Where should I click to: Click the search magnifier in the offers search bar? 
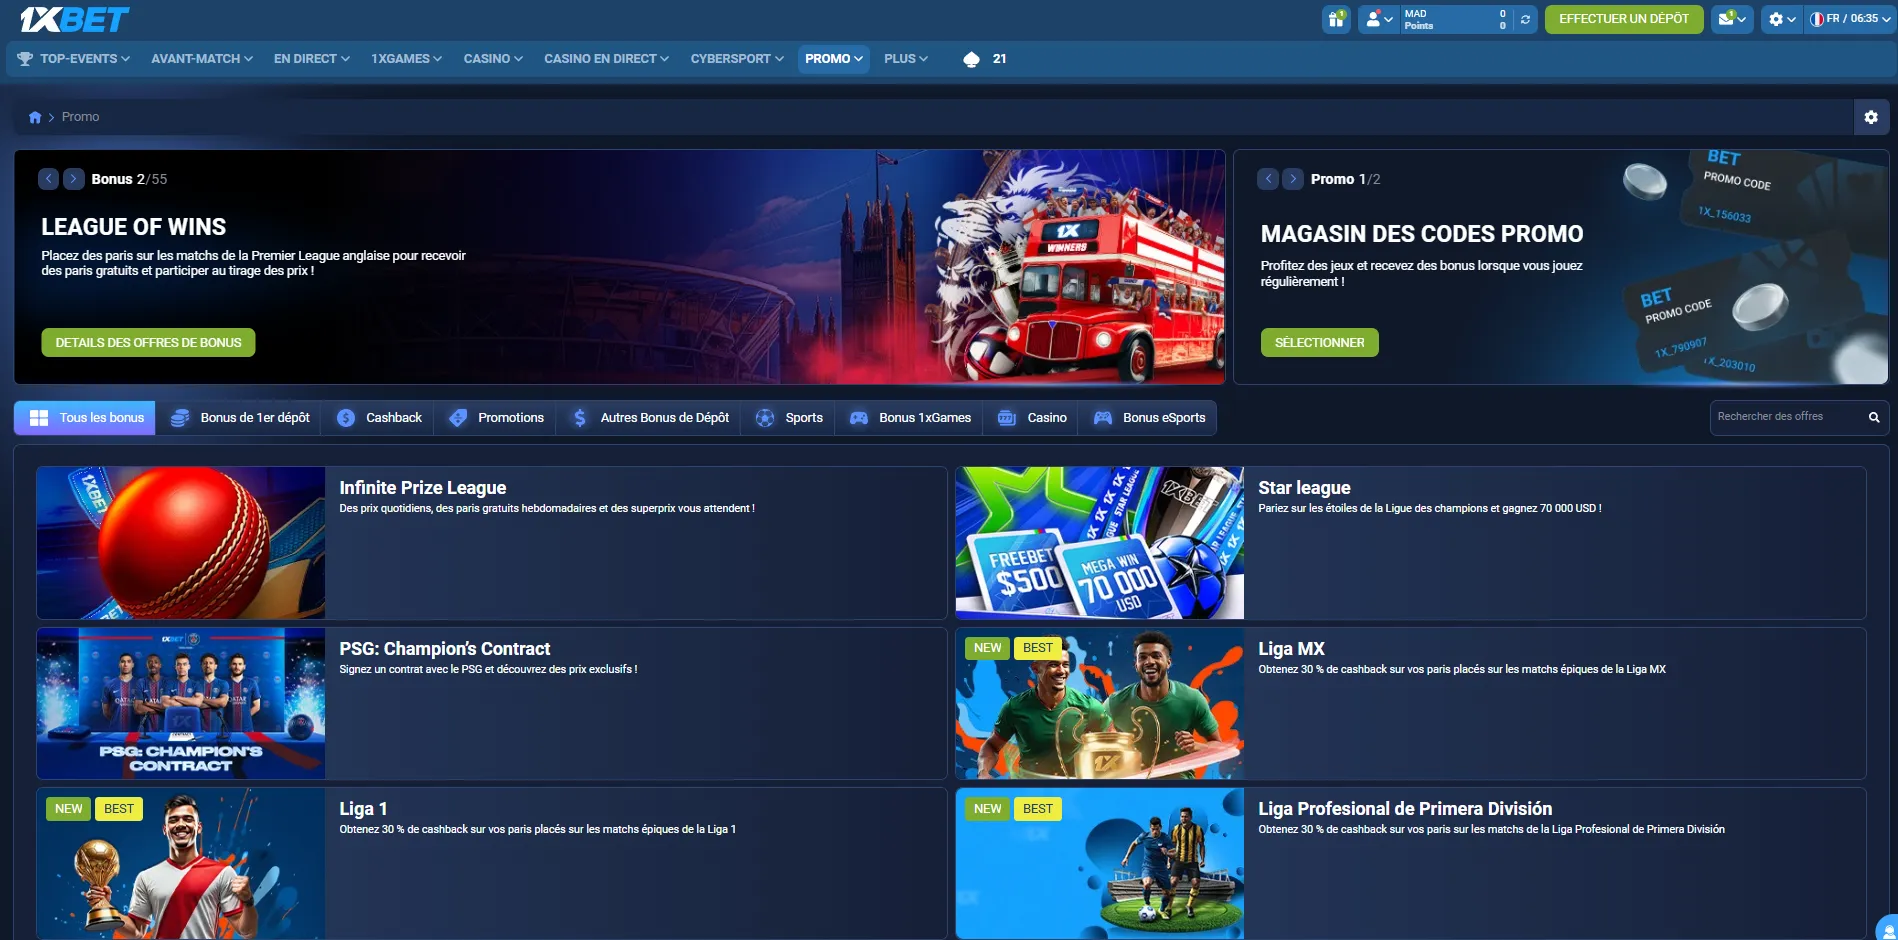1874,417
